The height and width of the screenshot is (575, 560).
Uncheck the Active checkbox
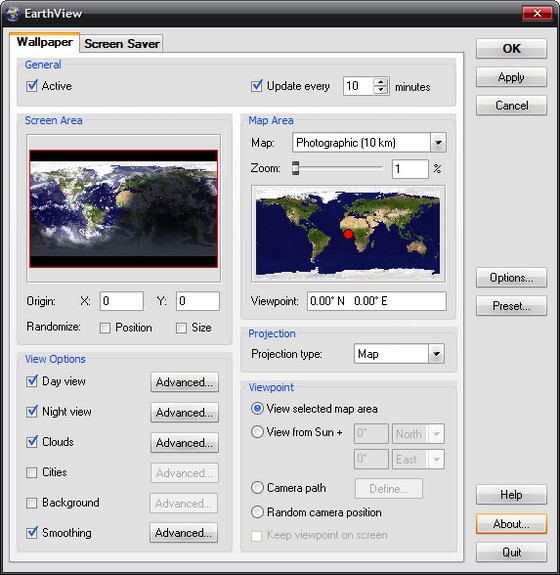click(x=32, y=86)
